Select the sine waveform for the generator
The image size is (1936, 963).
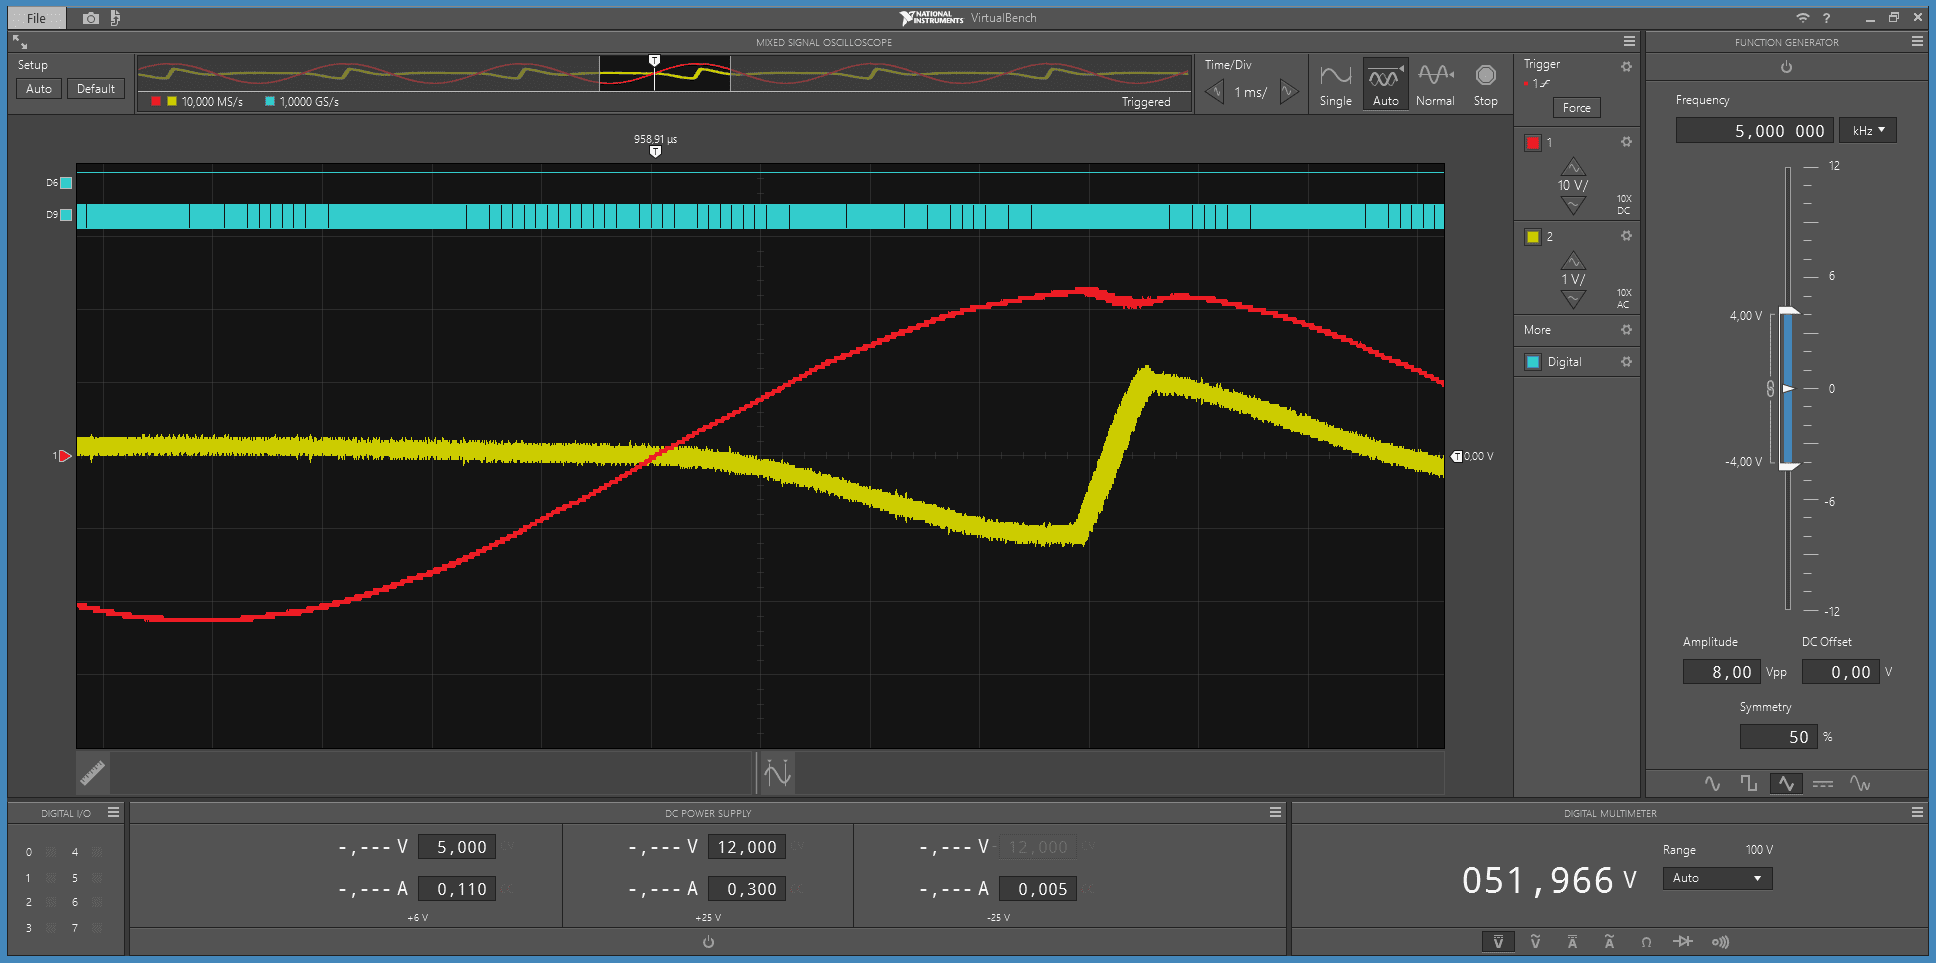click(1712, 784)
